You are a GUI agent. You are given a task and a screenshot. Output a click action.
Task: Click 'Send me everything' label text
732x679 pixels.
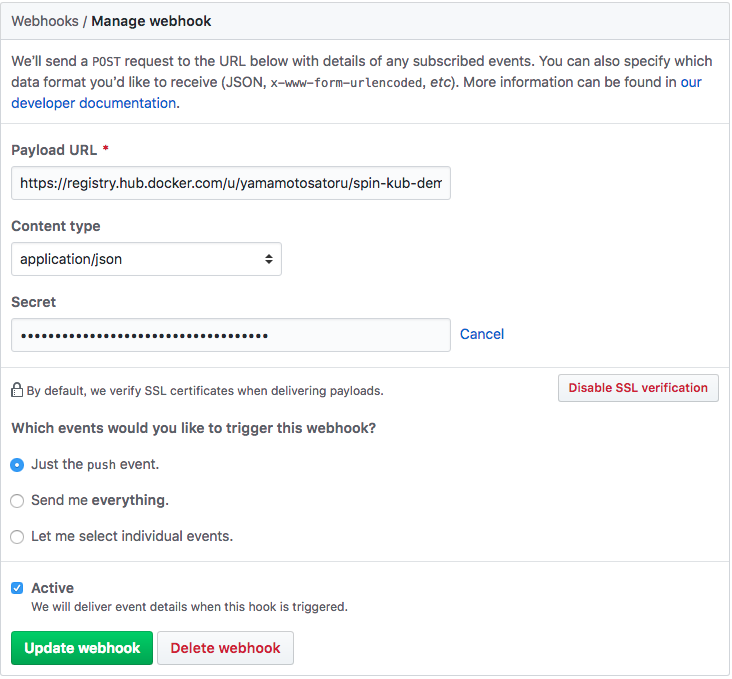click(x=100, y=501)
